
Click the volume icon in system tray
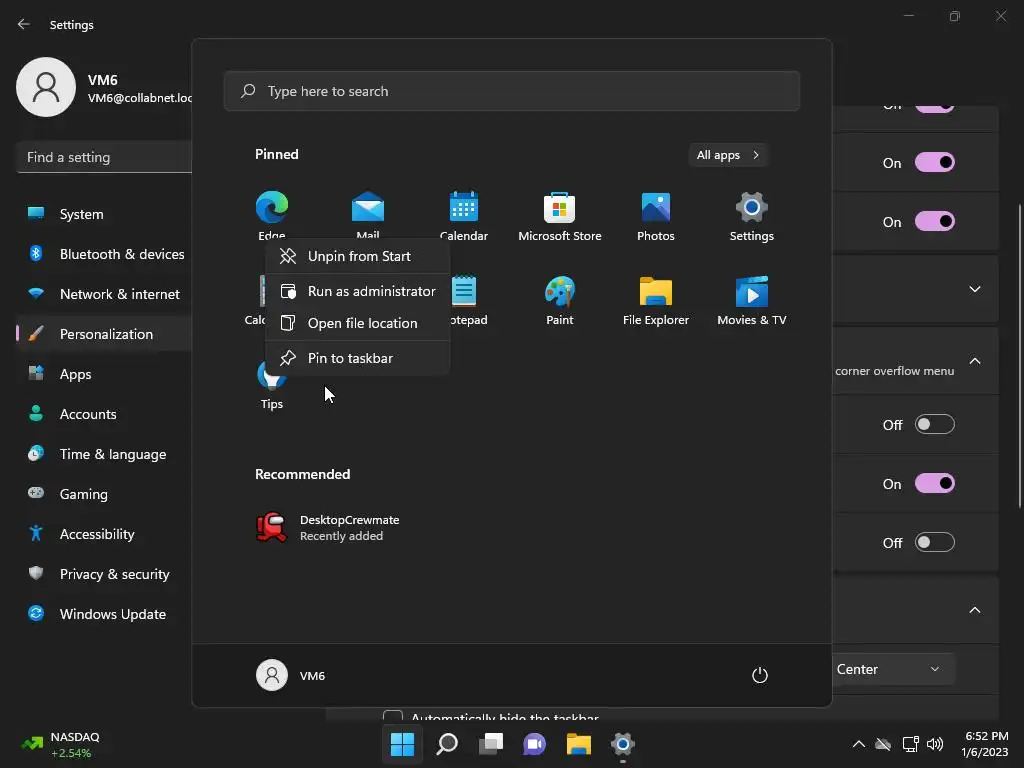click(935, 744)
